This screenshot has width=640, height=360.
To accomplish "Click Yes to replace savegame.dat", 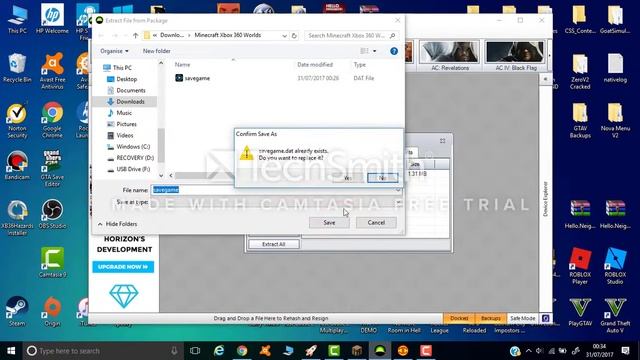I will click(348, 178).
